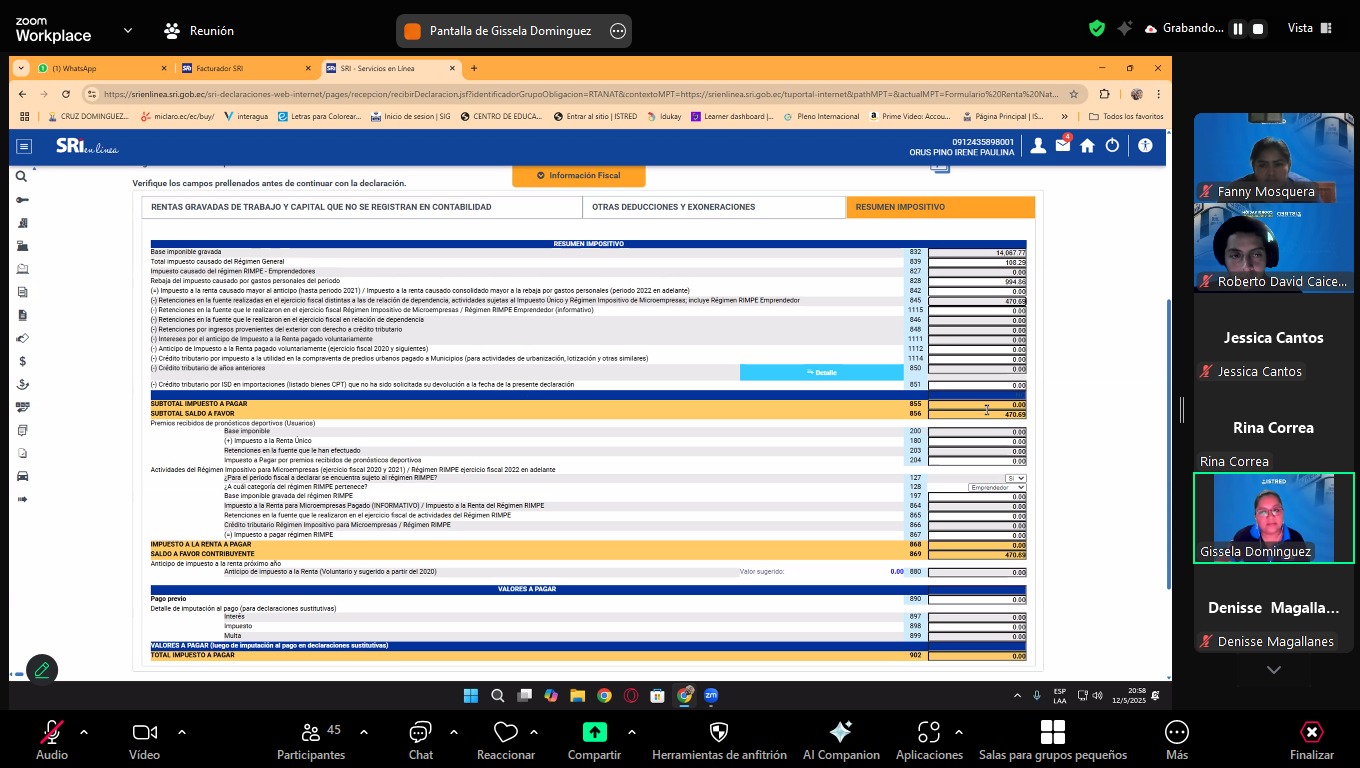Open the SRI mail notifications icon
This screenshot has height=768, width=1360.
coord(1062,146)
